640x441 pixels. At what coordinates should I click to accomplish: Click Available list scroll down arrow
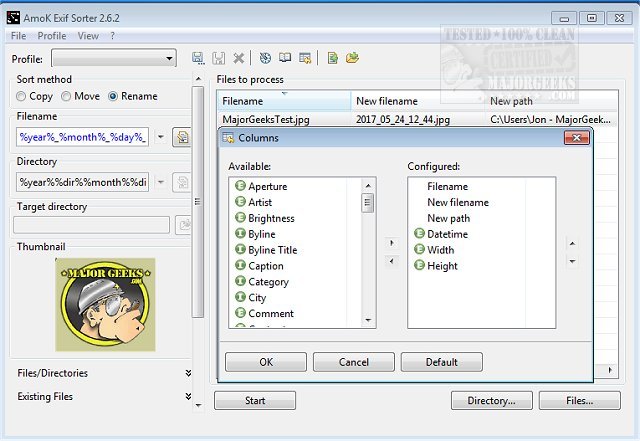(368, 320)
